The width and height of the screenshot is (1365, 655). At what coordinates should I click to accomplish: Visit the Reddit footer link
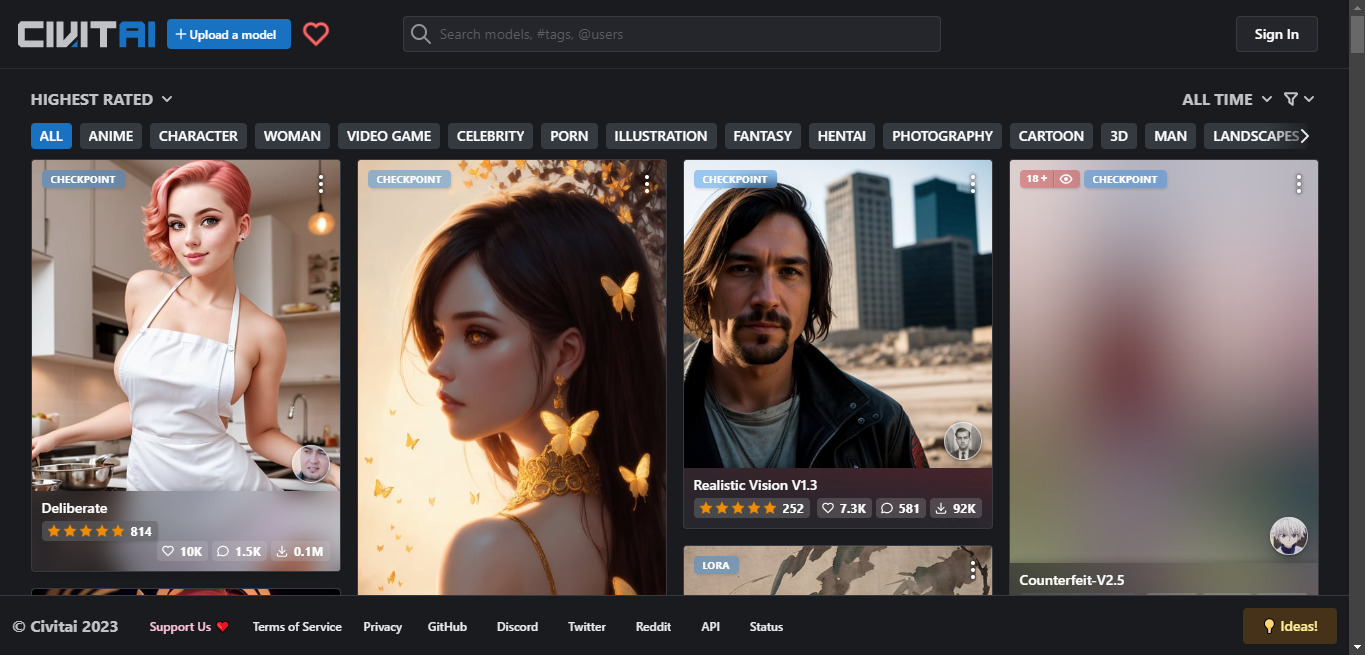pyautogui.click(x=653, y=627)
